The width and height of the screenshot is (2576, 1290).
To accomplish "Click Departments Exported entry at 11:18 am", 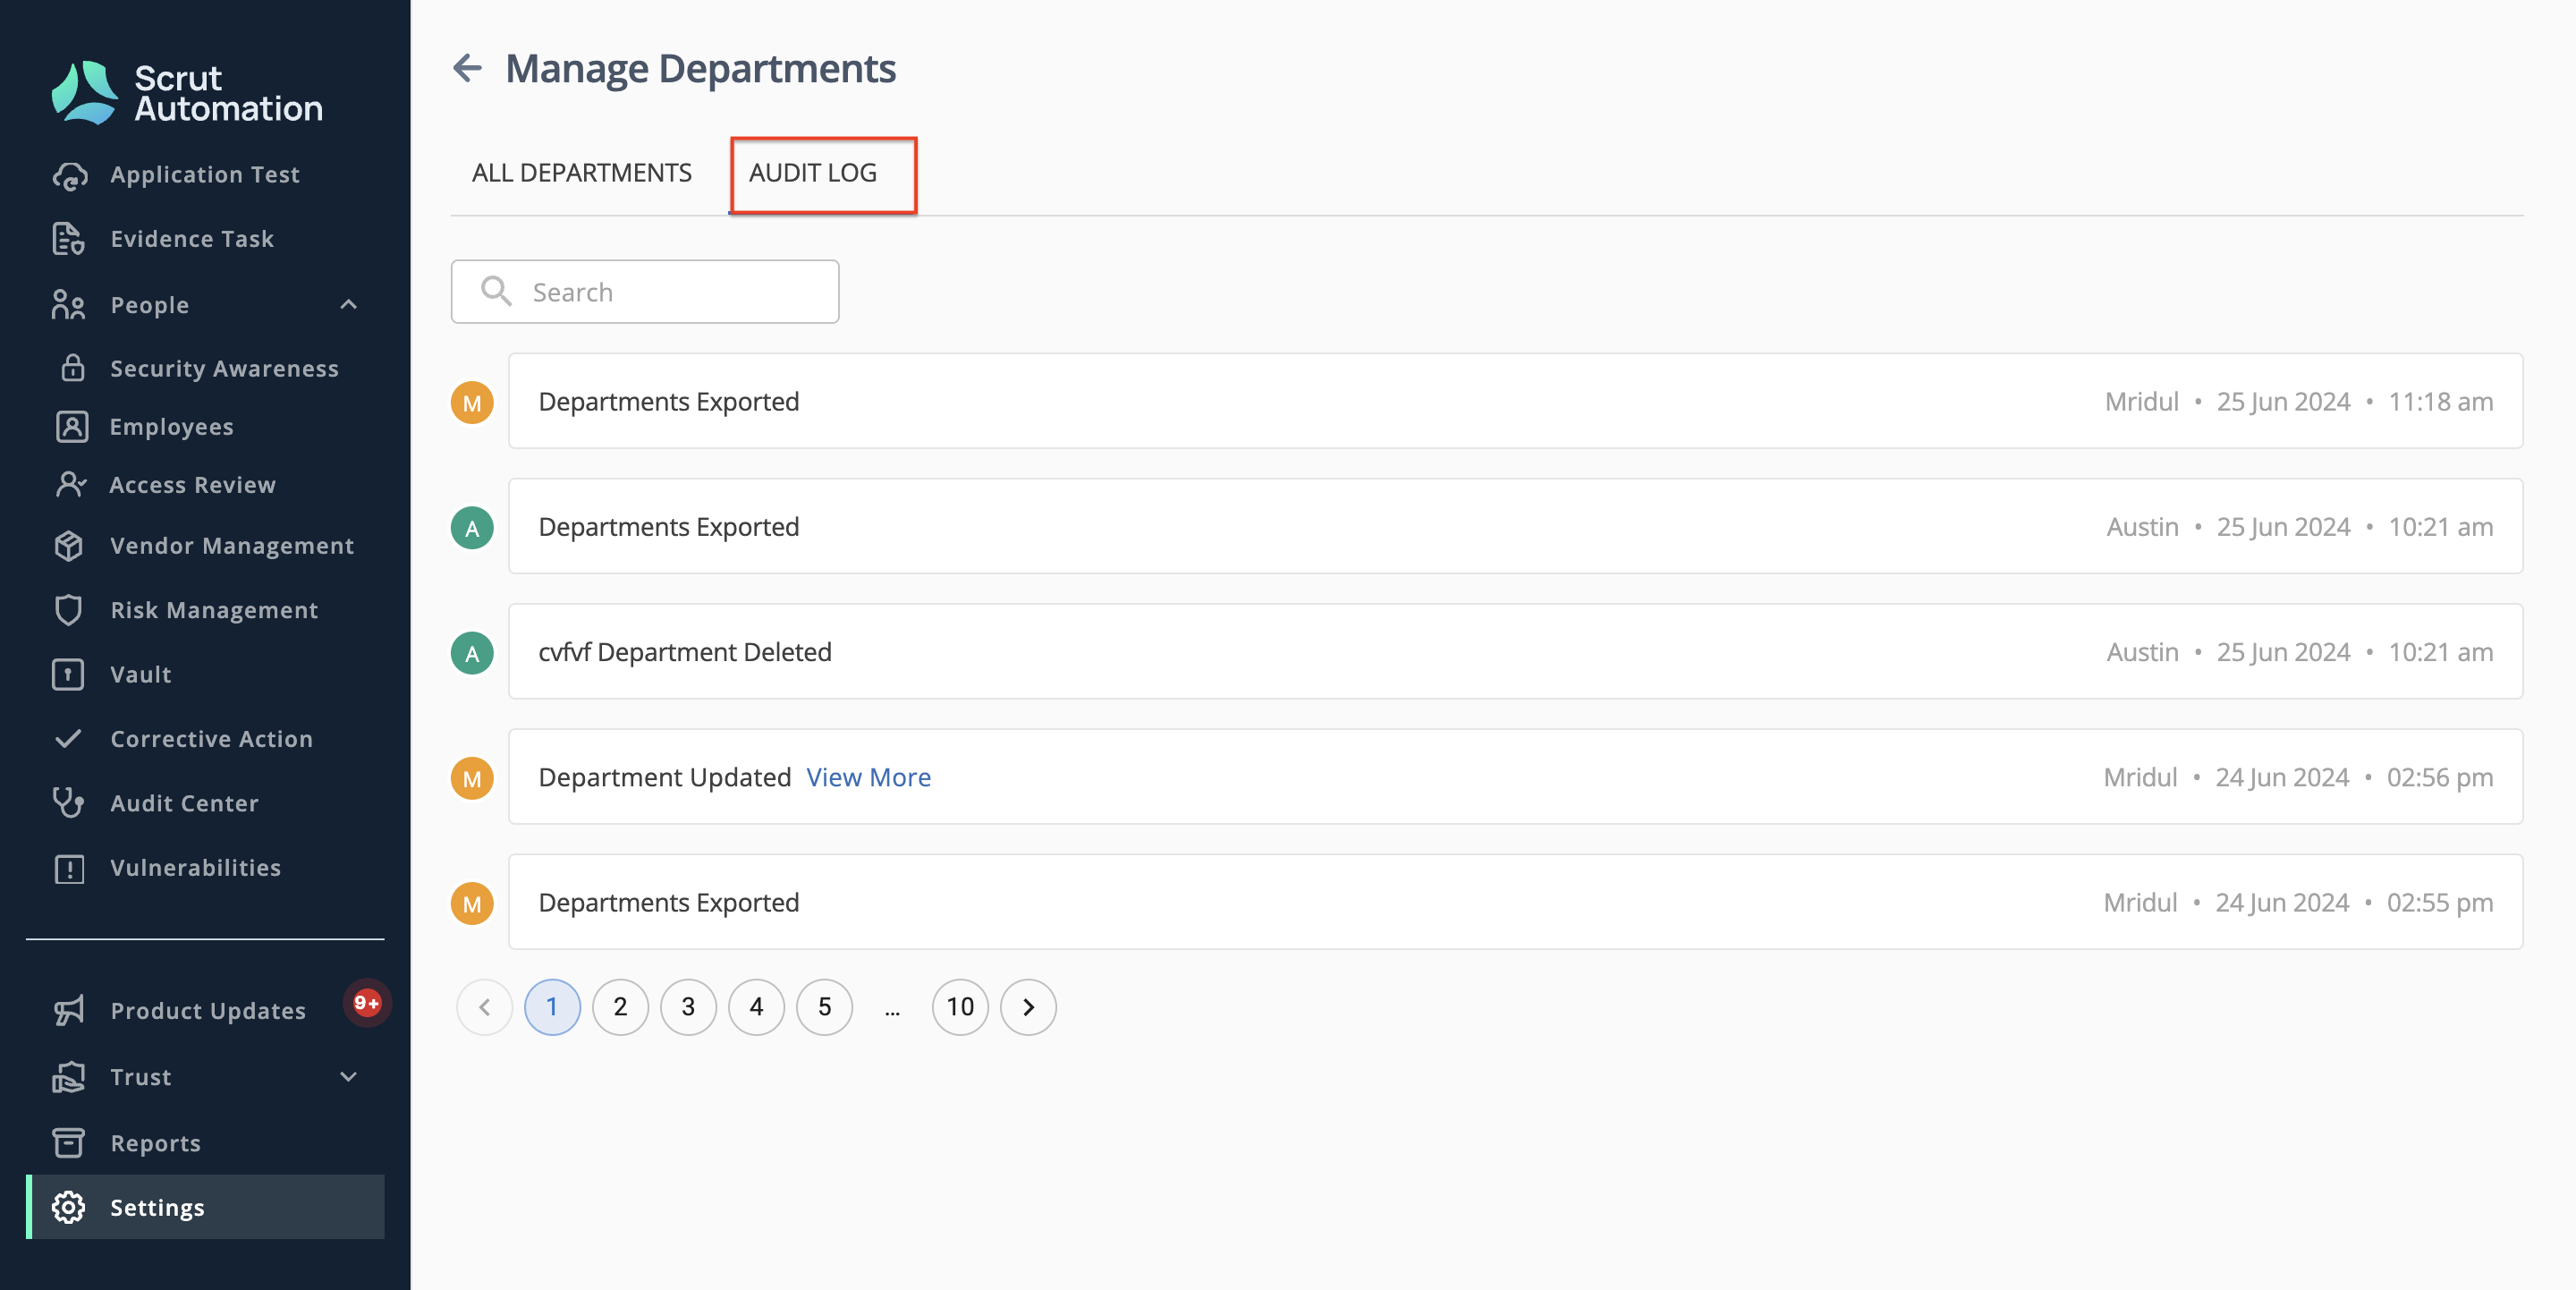I will [1515, 401].
